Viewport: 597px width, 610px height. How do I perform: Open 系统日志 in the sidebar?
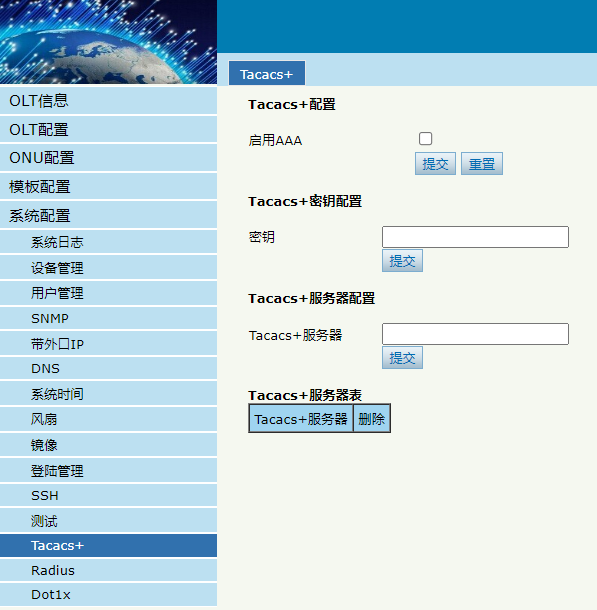pos(109,242)
